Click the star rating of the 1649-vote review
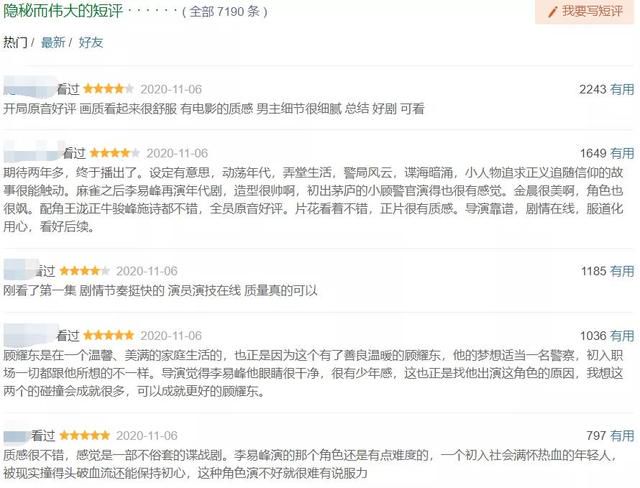The height and width of the screenshot is (488, 640). (x=115, y=153)
